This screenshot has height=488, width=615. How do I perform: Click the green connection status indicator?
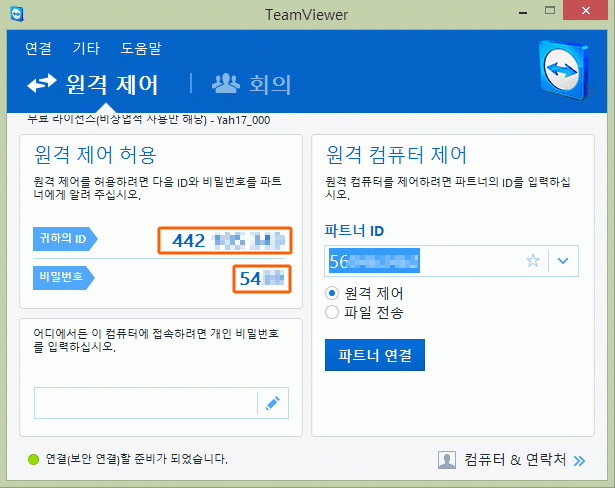coord(34,460)
